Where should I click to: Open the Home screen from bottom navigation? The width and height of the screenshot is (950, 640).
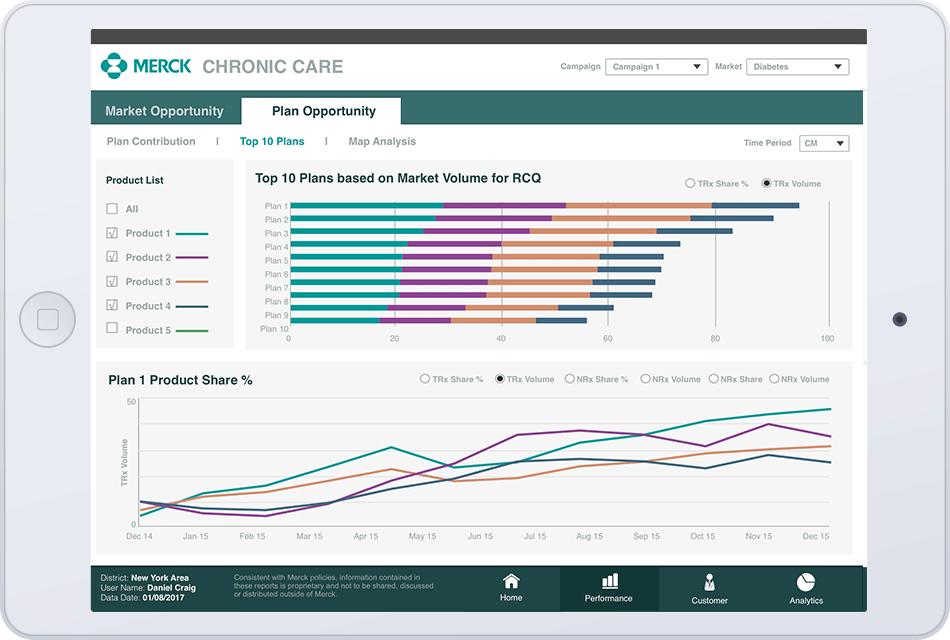(511, 588)
